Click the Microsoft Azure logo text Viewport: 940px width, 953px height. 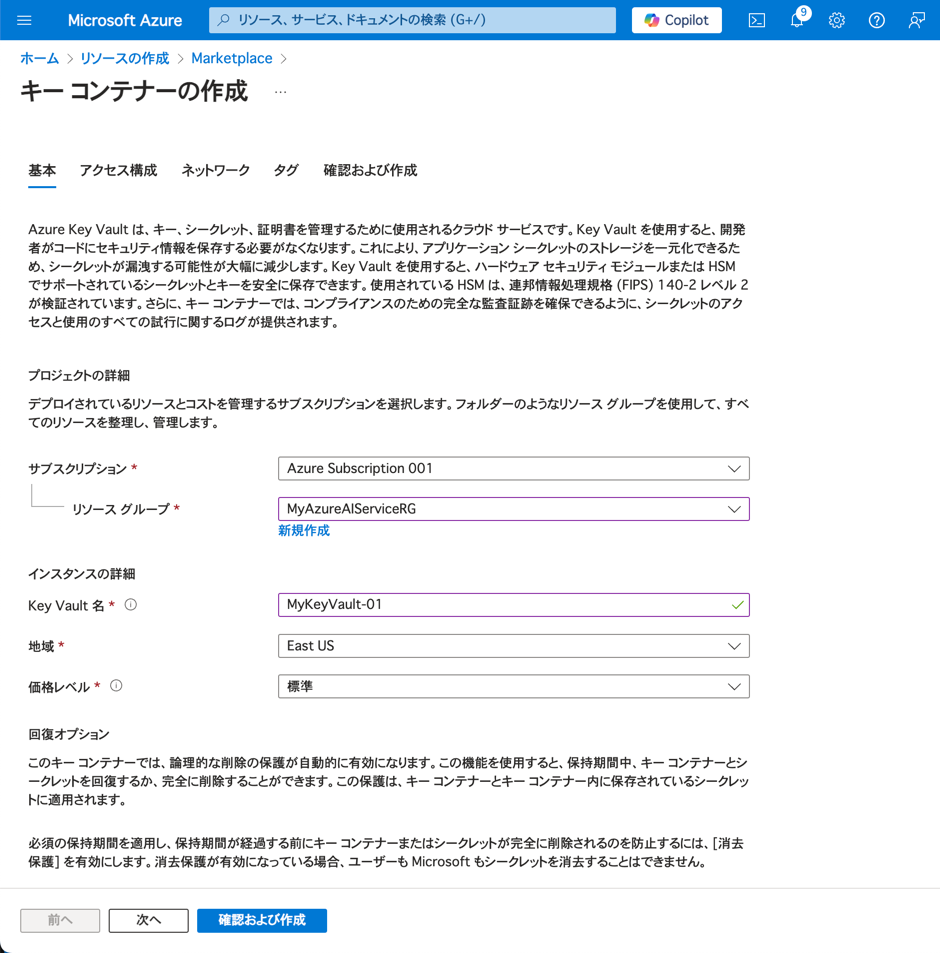pos(125,20)
